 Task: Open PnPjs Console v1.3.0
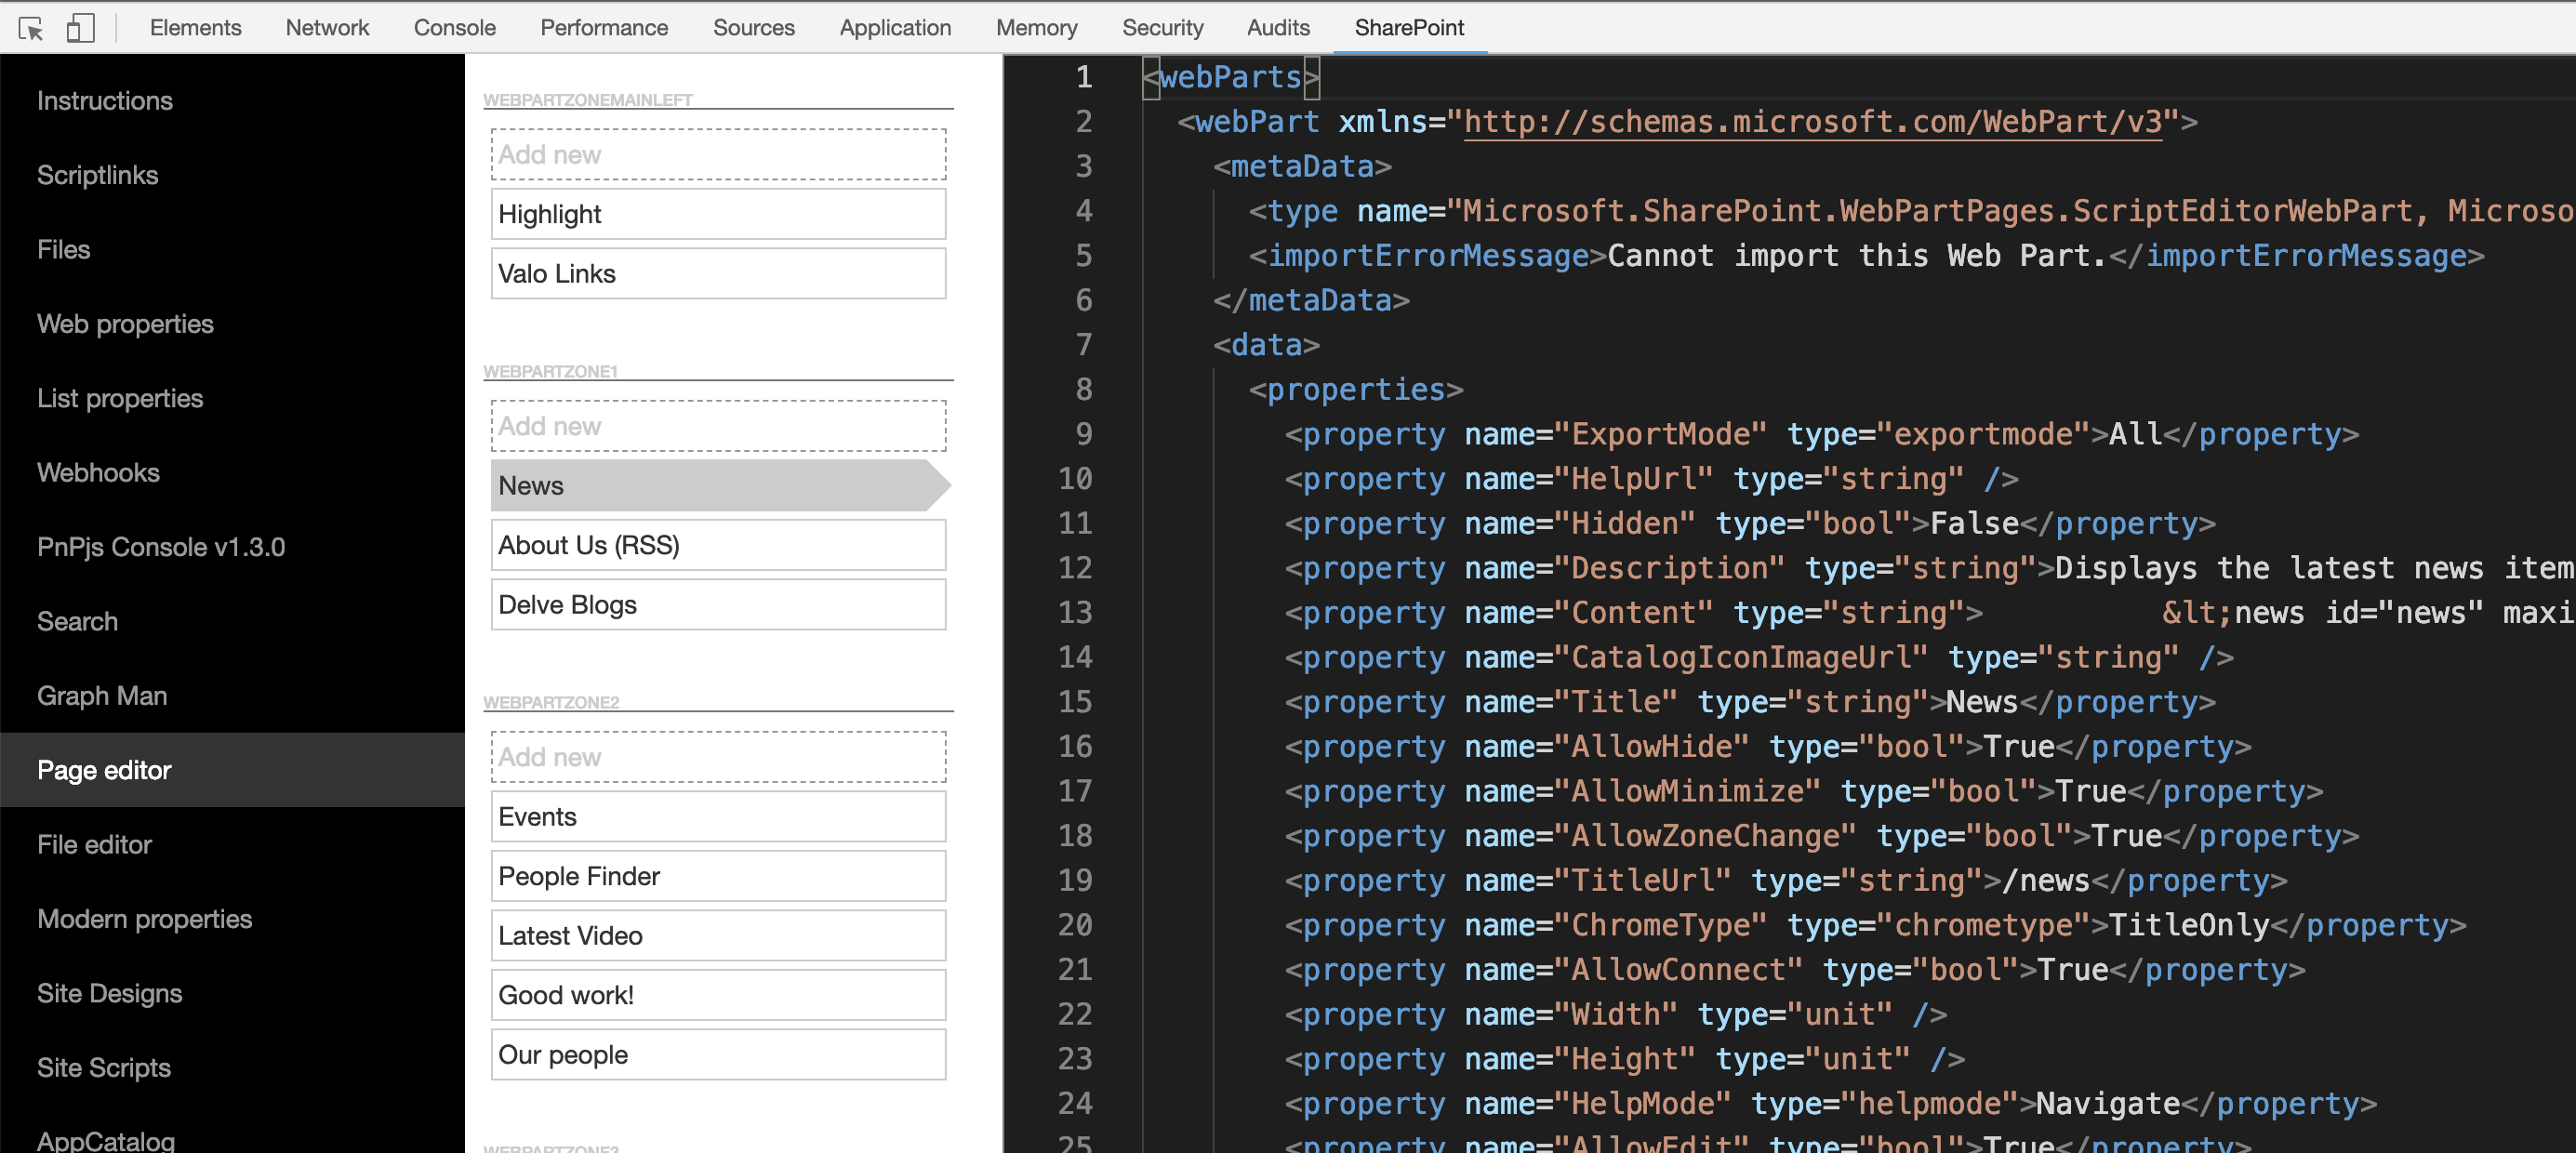point(161,547)
